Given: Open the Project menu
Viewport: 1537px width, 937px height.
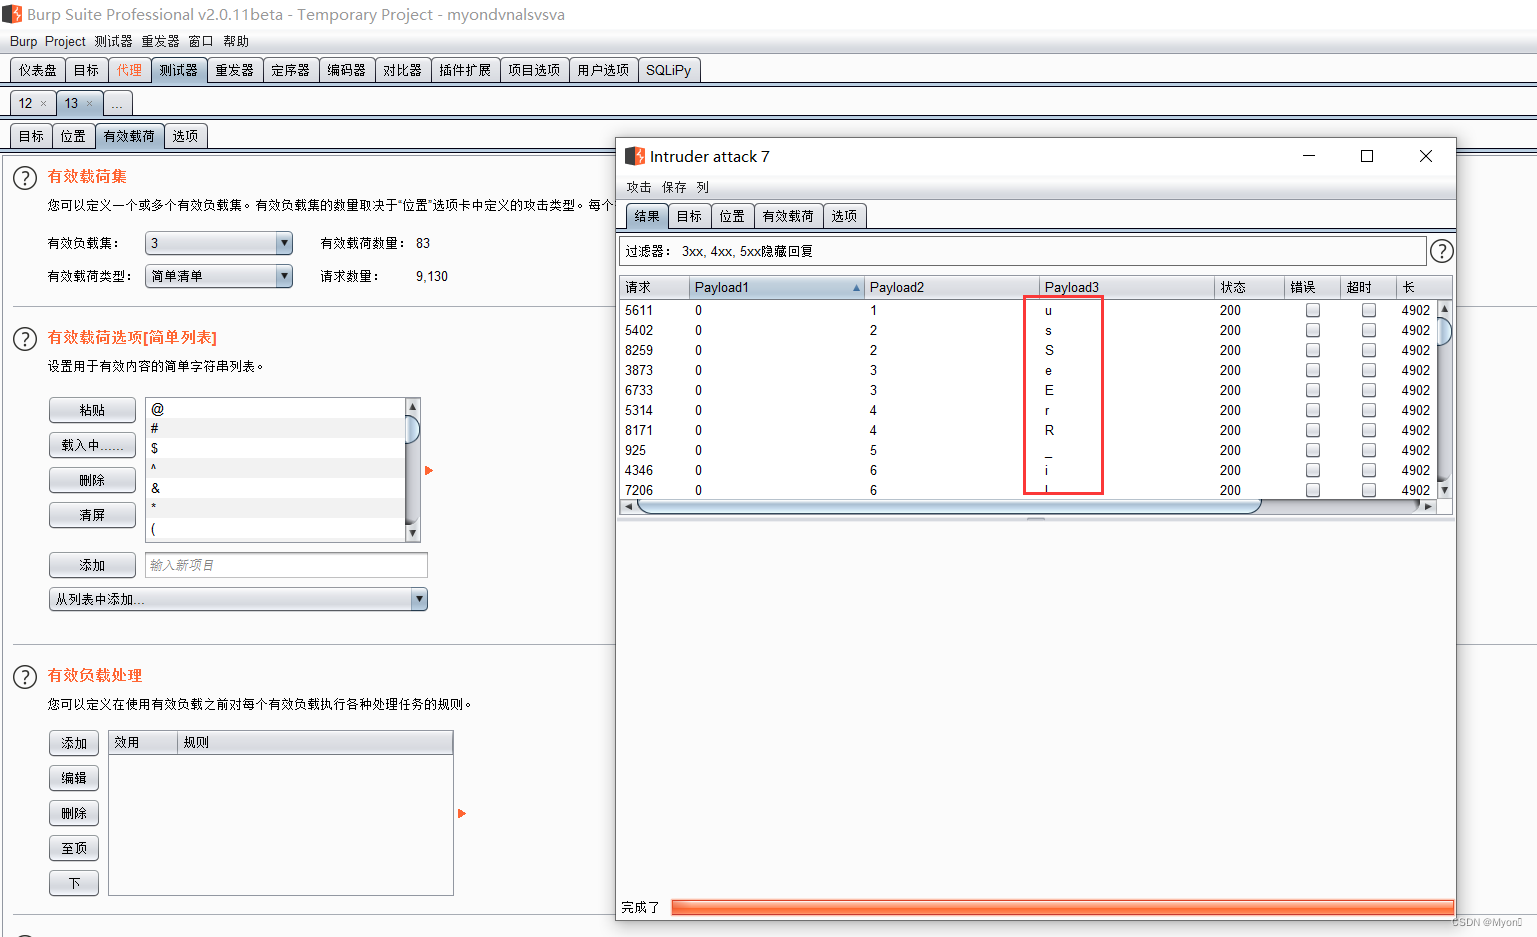Looking at the screenshot, I should coord(65,41).
